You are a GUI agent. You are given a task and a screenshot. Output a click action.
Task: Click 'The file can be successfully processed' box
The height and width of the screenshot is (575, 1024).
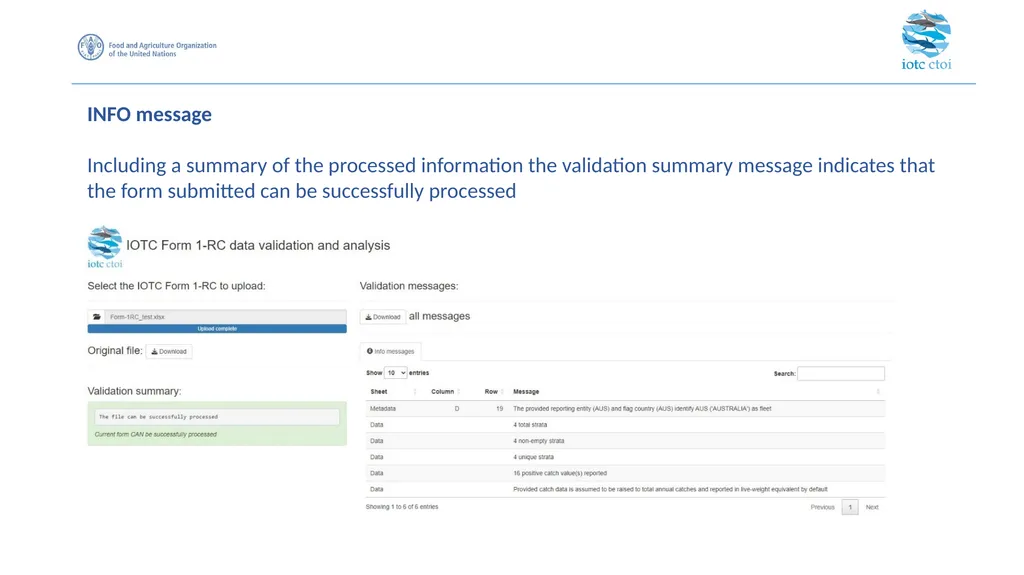pyautogui.click(x=217, y=417)
